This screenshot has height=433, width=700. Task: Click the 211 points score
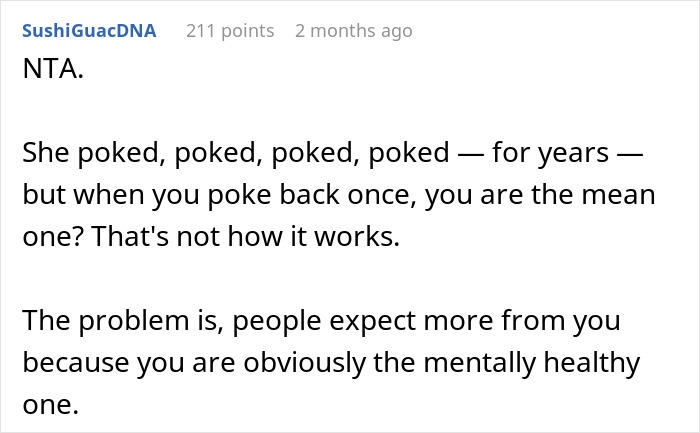pyautogui.click(x=230, y=31)
